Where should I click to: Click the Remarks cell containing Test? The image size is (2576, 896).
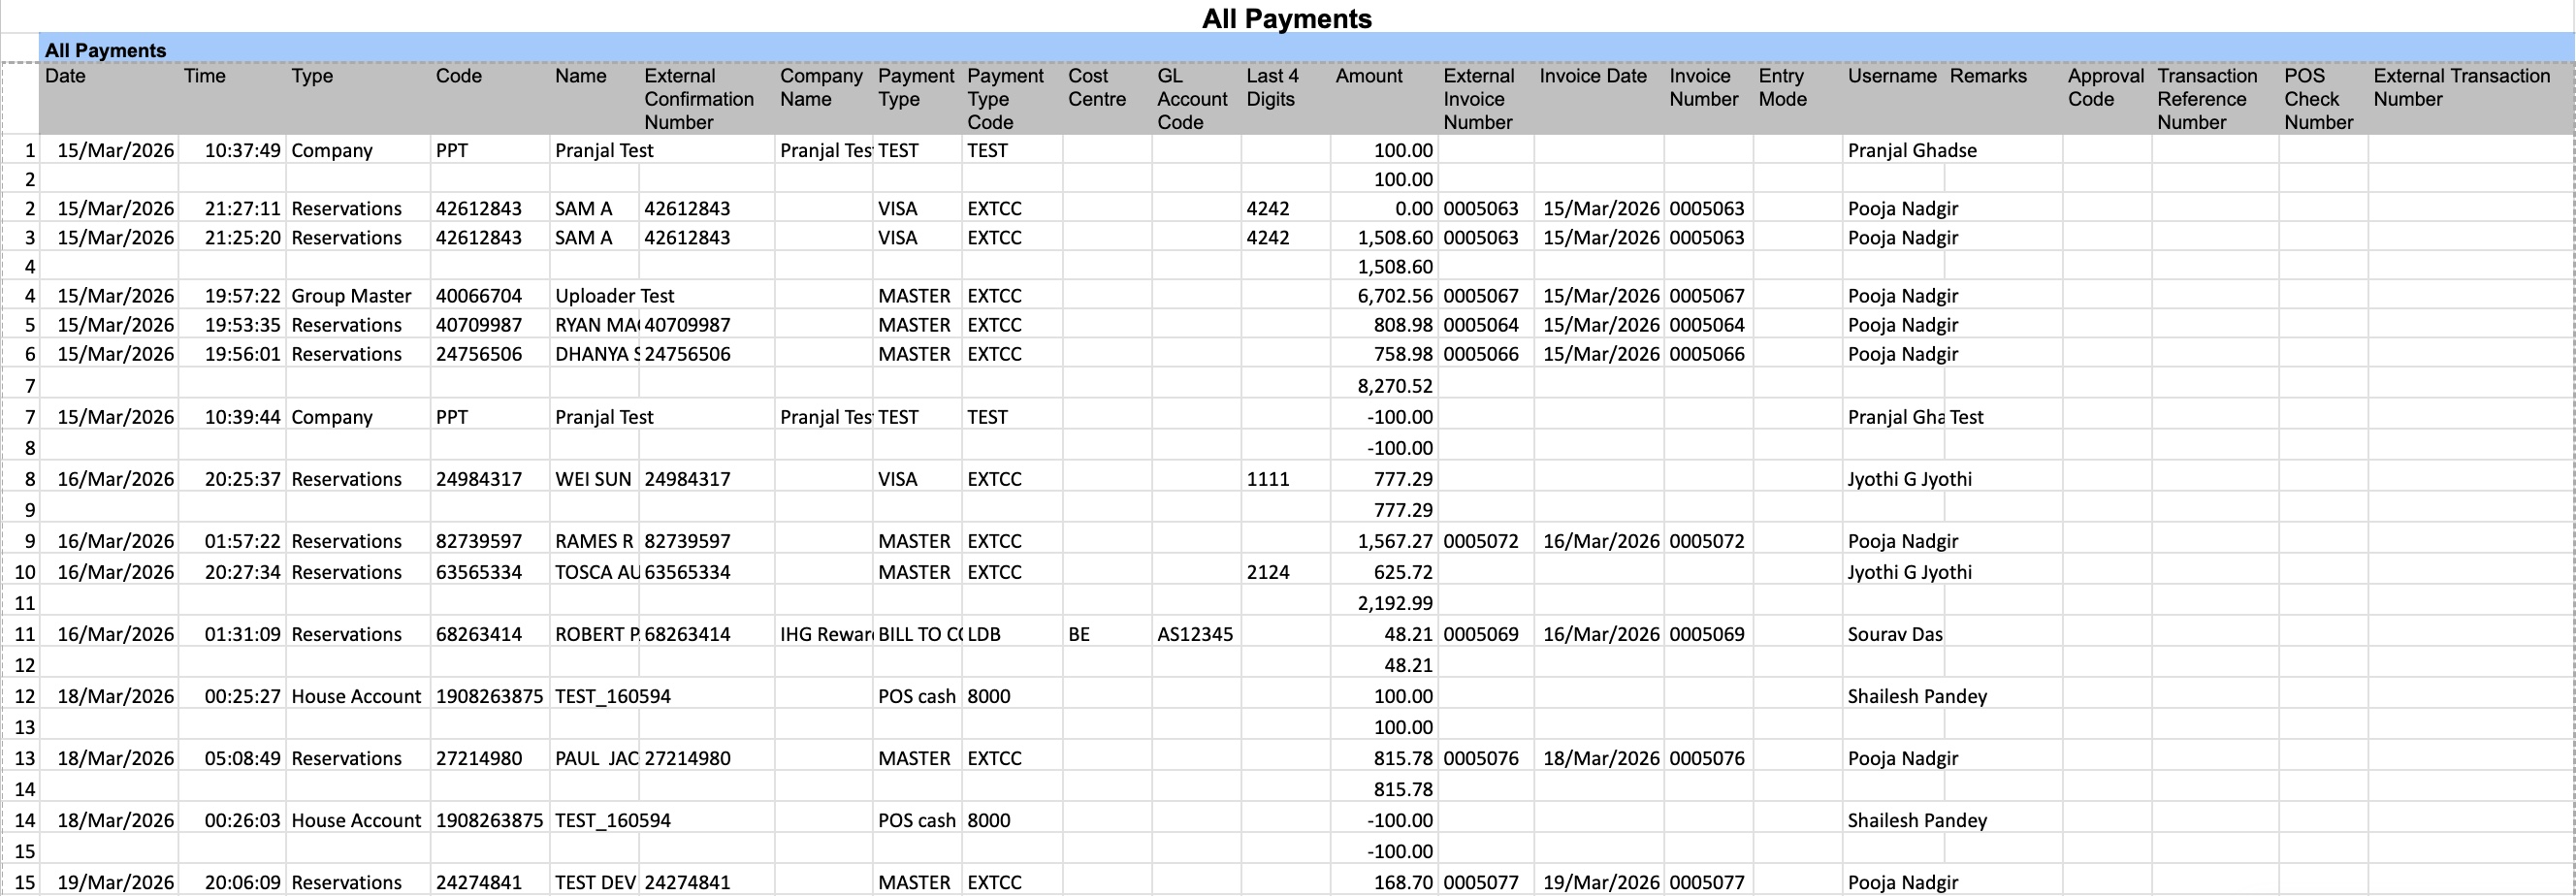click(1966, 417)
